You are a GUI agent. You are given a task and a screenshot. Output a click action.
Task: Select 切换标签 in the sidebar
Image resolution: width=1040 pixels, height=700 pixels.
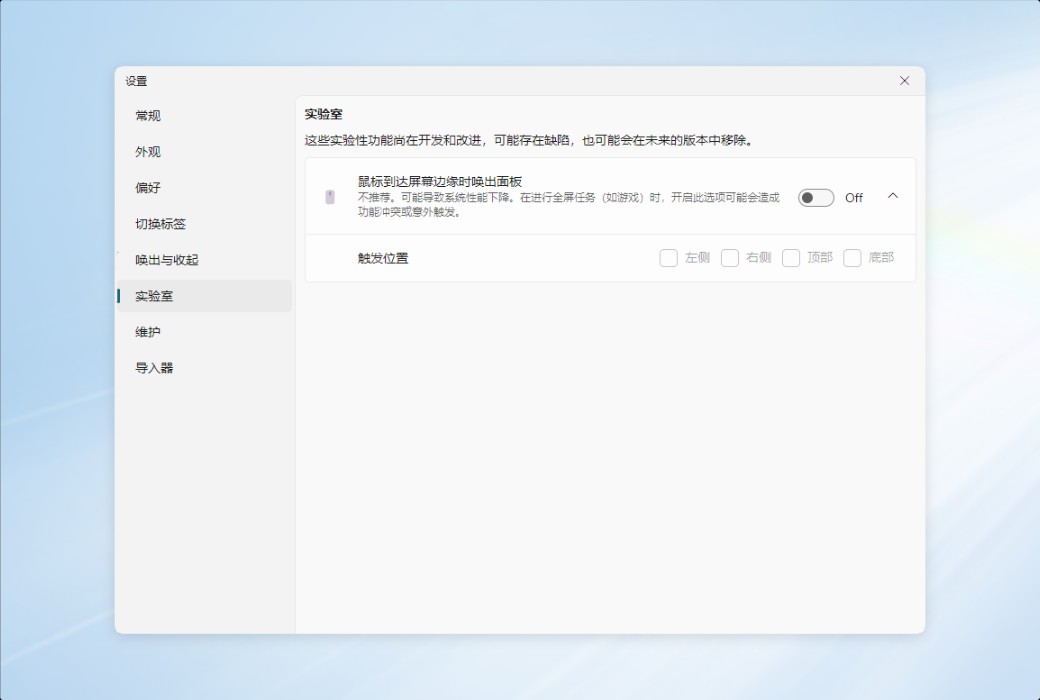pos(204,224)
